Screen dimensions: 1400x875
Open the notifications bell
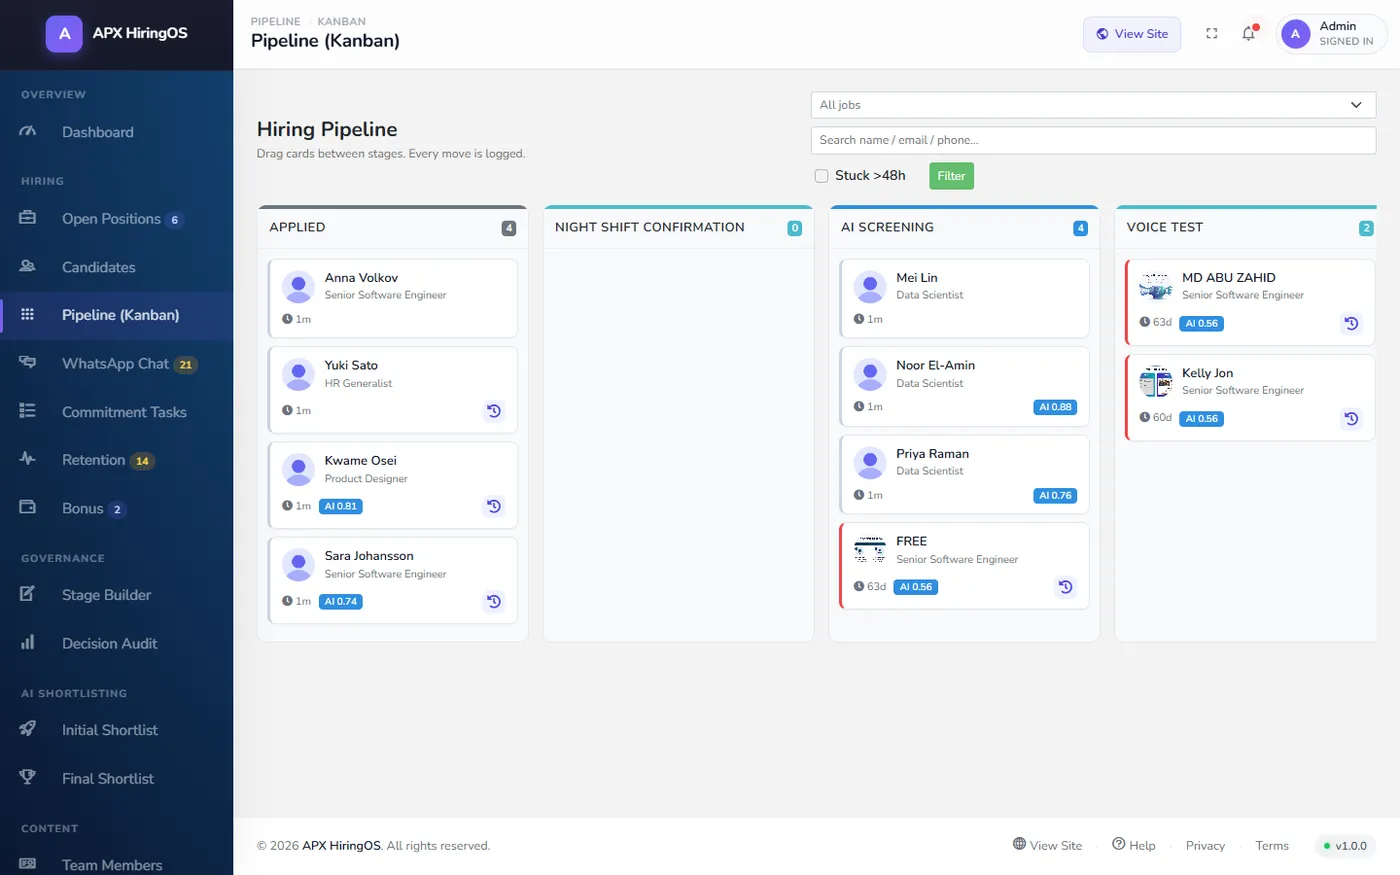[1249, 33]
